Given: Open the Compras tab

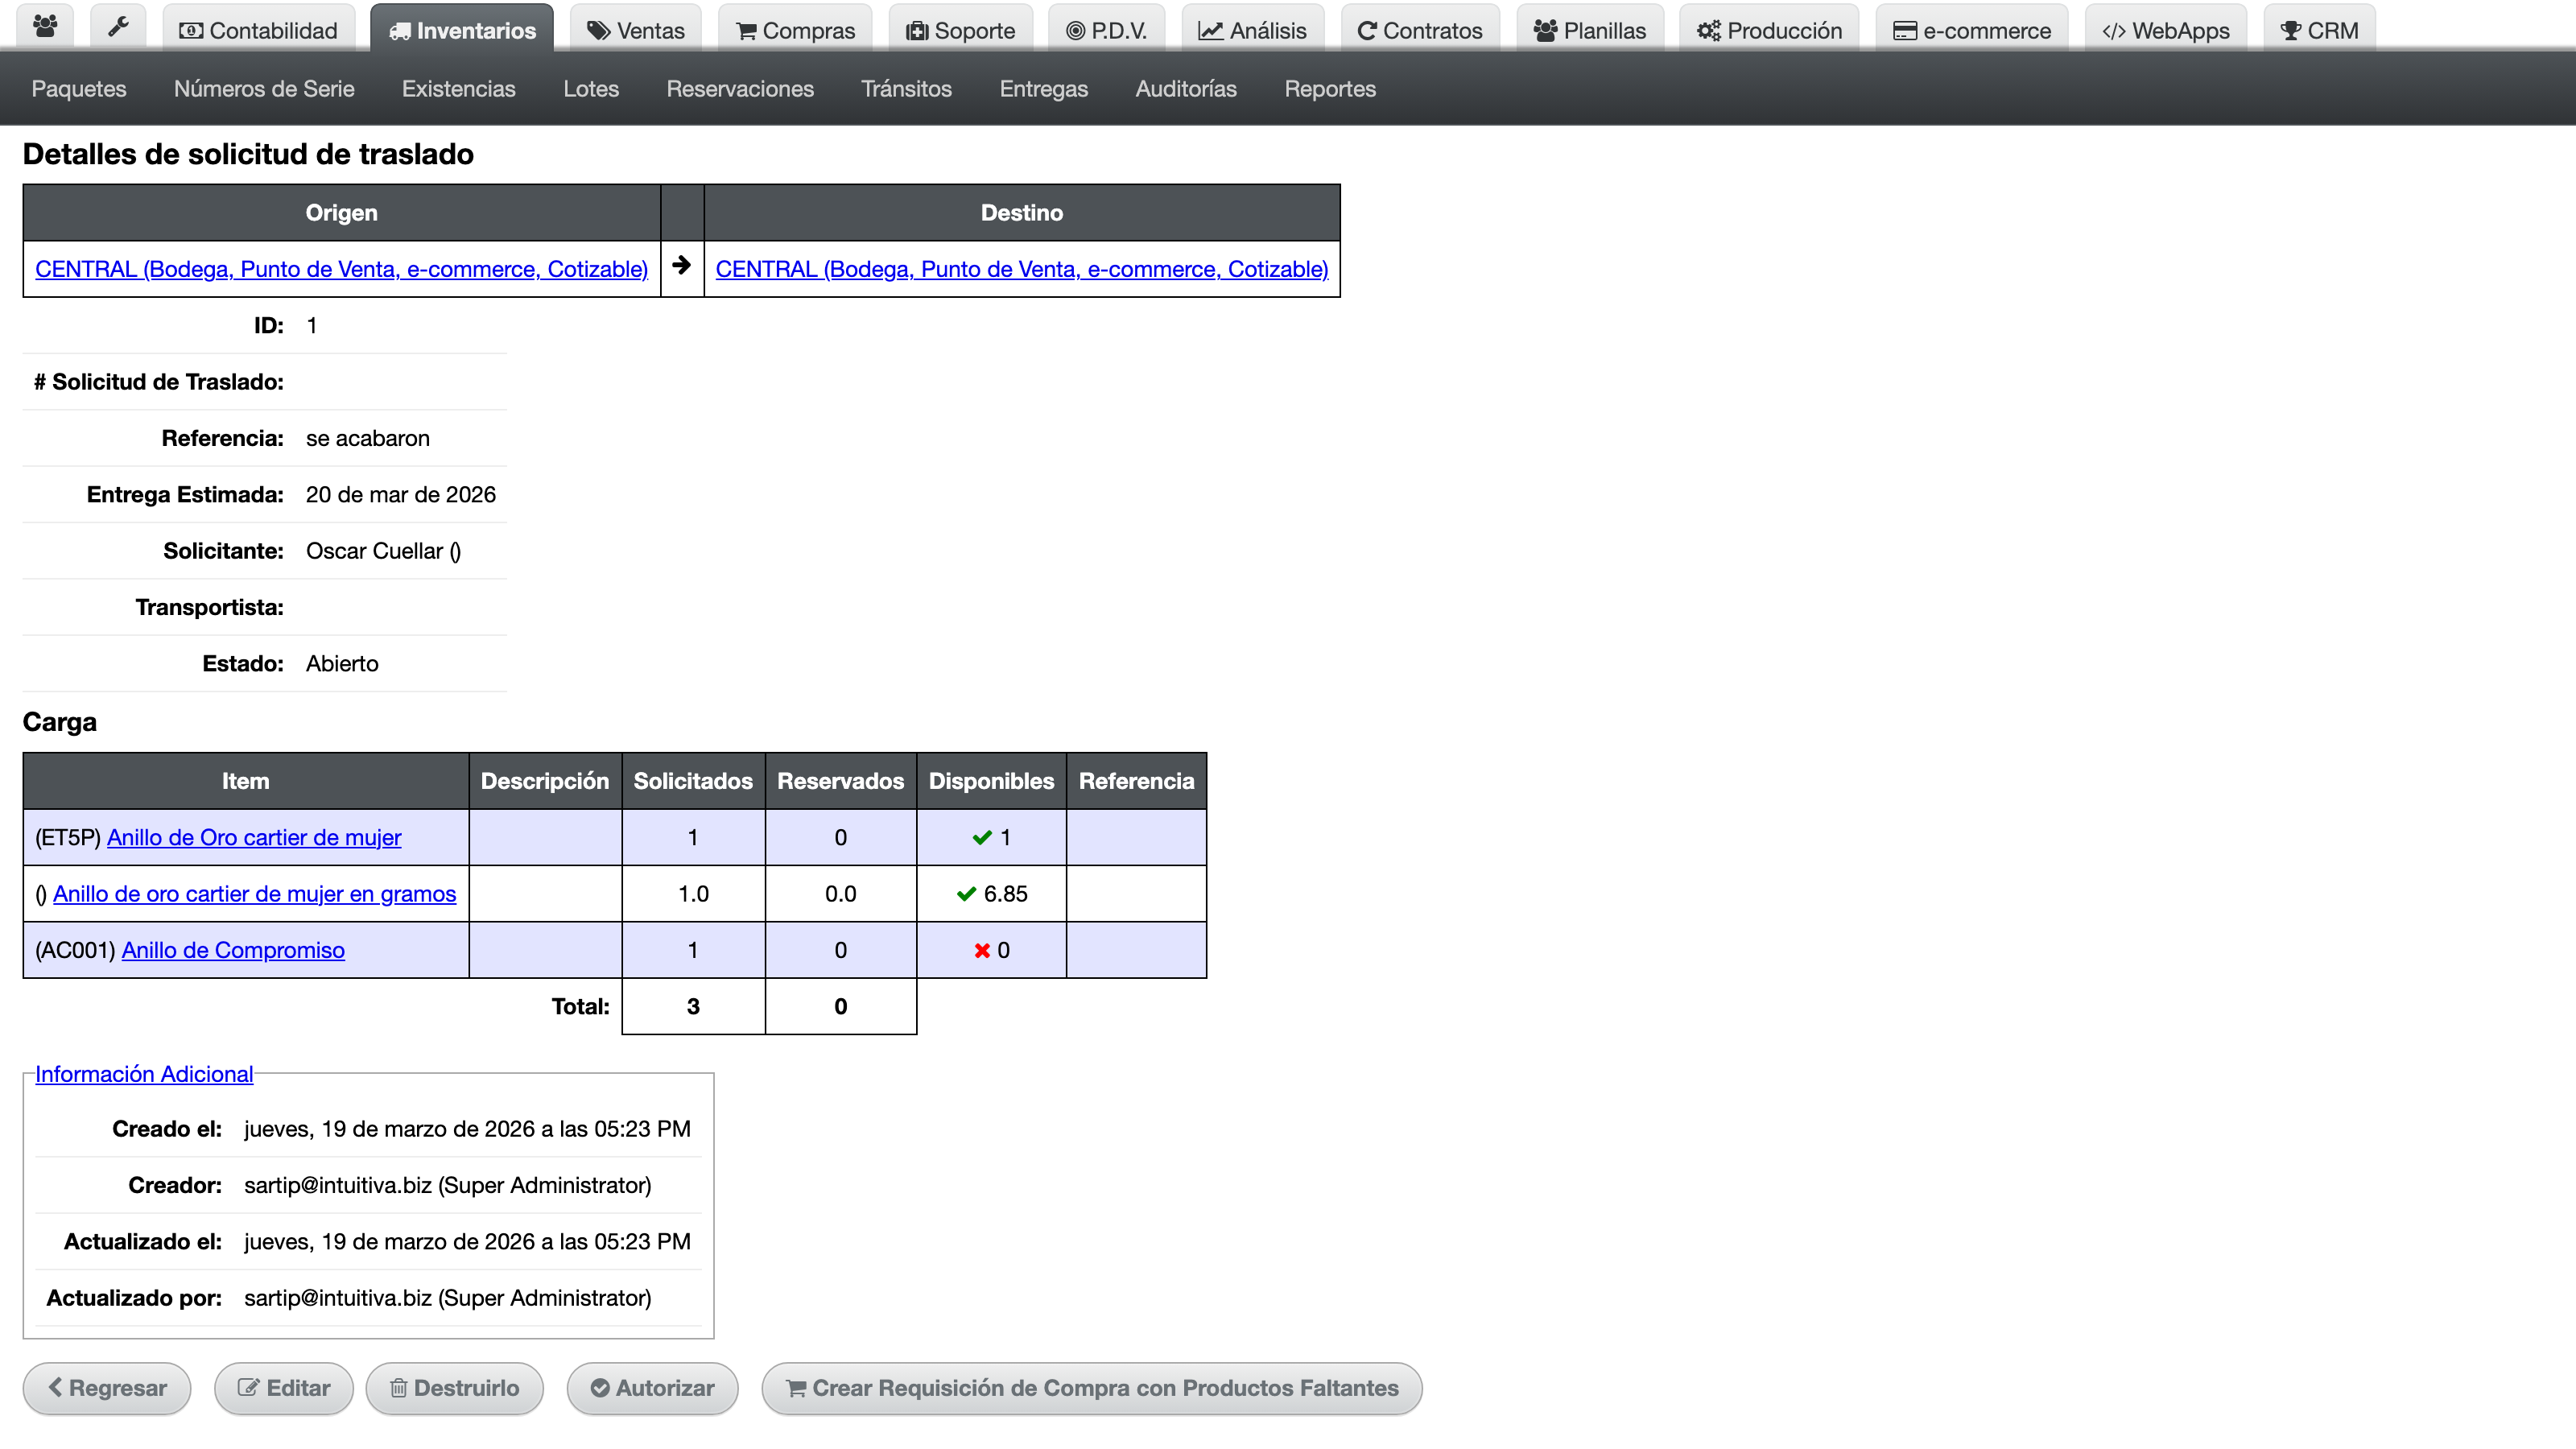Looking at the screenshot, I should click(795, 30).
